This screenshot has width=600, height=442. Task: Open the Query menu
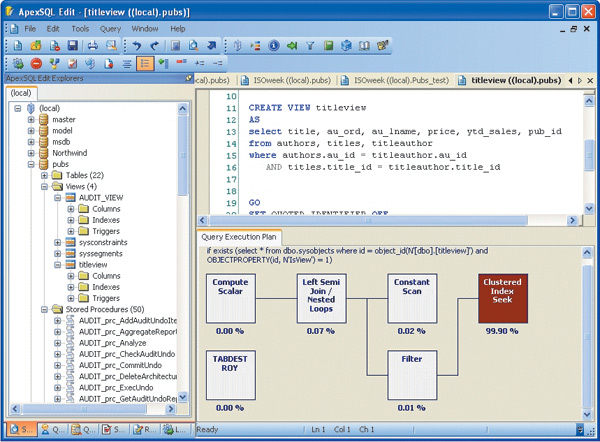click(110, 29)
